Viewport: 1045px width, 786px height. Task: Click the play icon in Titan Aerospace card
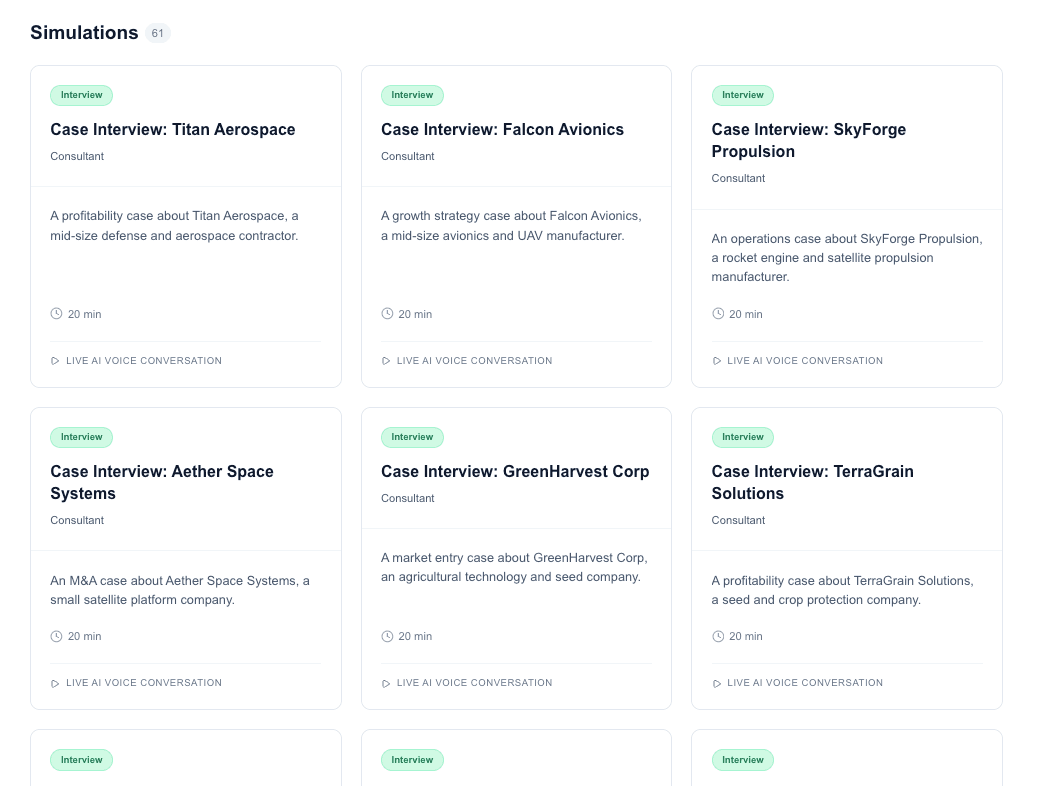55,361
